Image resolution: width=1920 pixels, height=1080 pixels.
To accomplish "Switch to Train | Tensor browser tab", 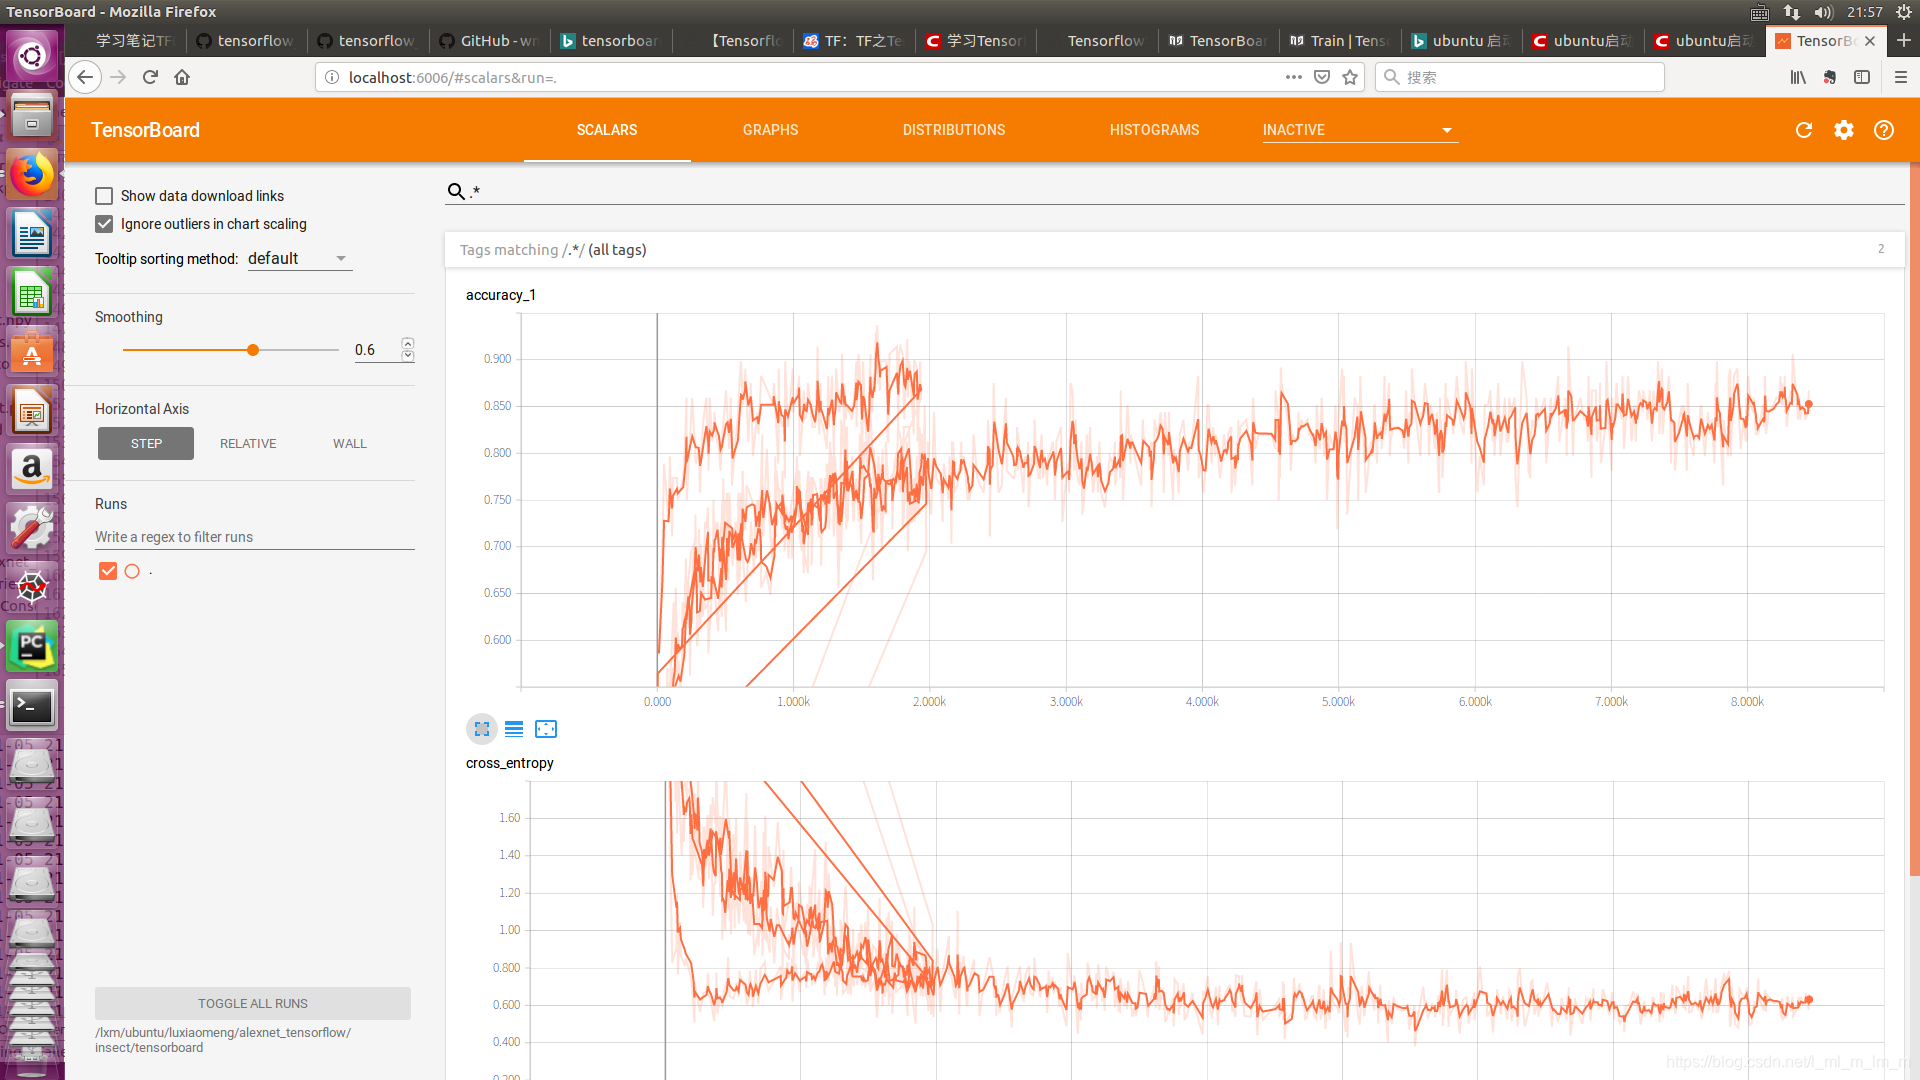I will click(1340, 40).
